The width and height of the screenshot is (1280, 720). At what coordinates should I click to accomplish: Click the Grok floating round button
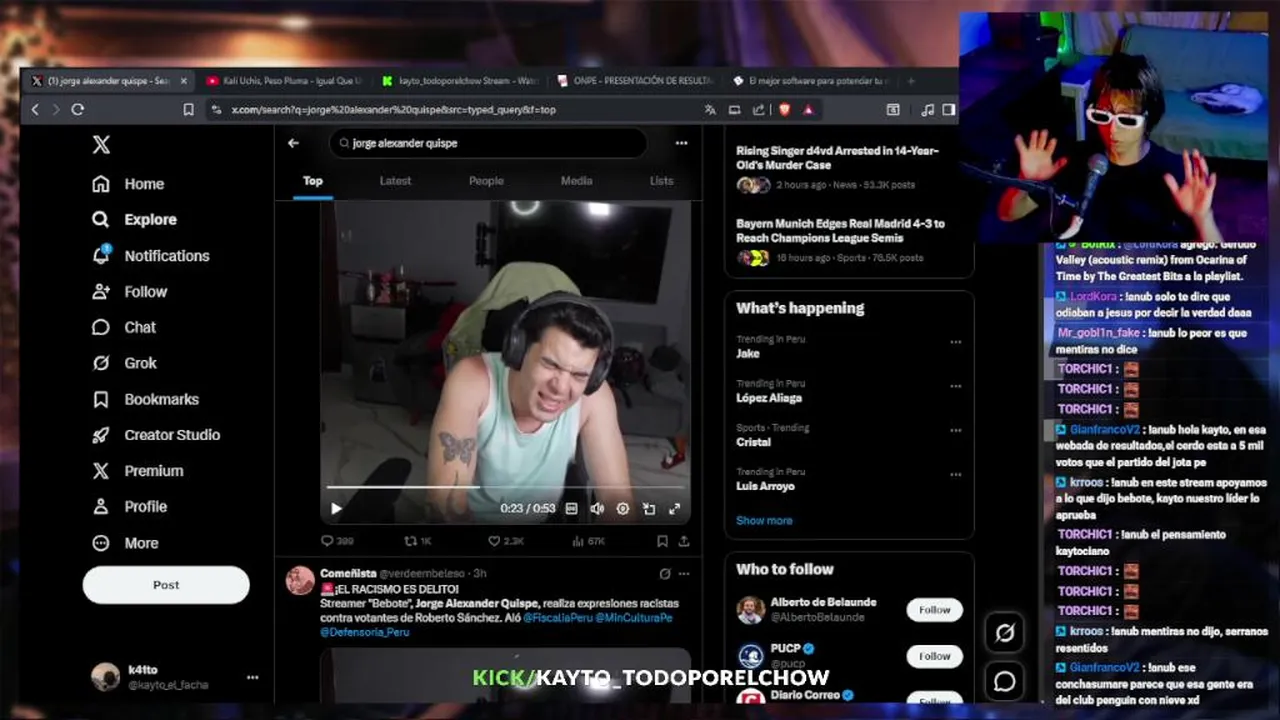point(1005,633)
